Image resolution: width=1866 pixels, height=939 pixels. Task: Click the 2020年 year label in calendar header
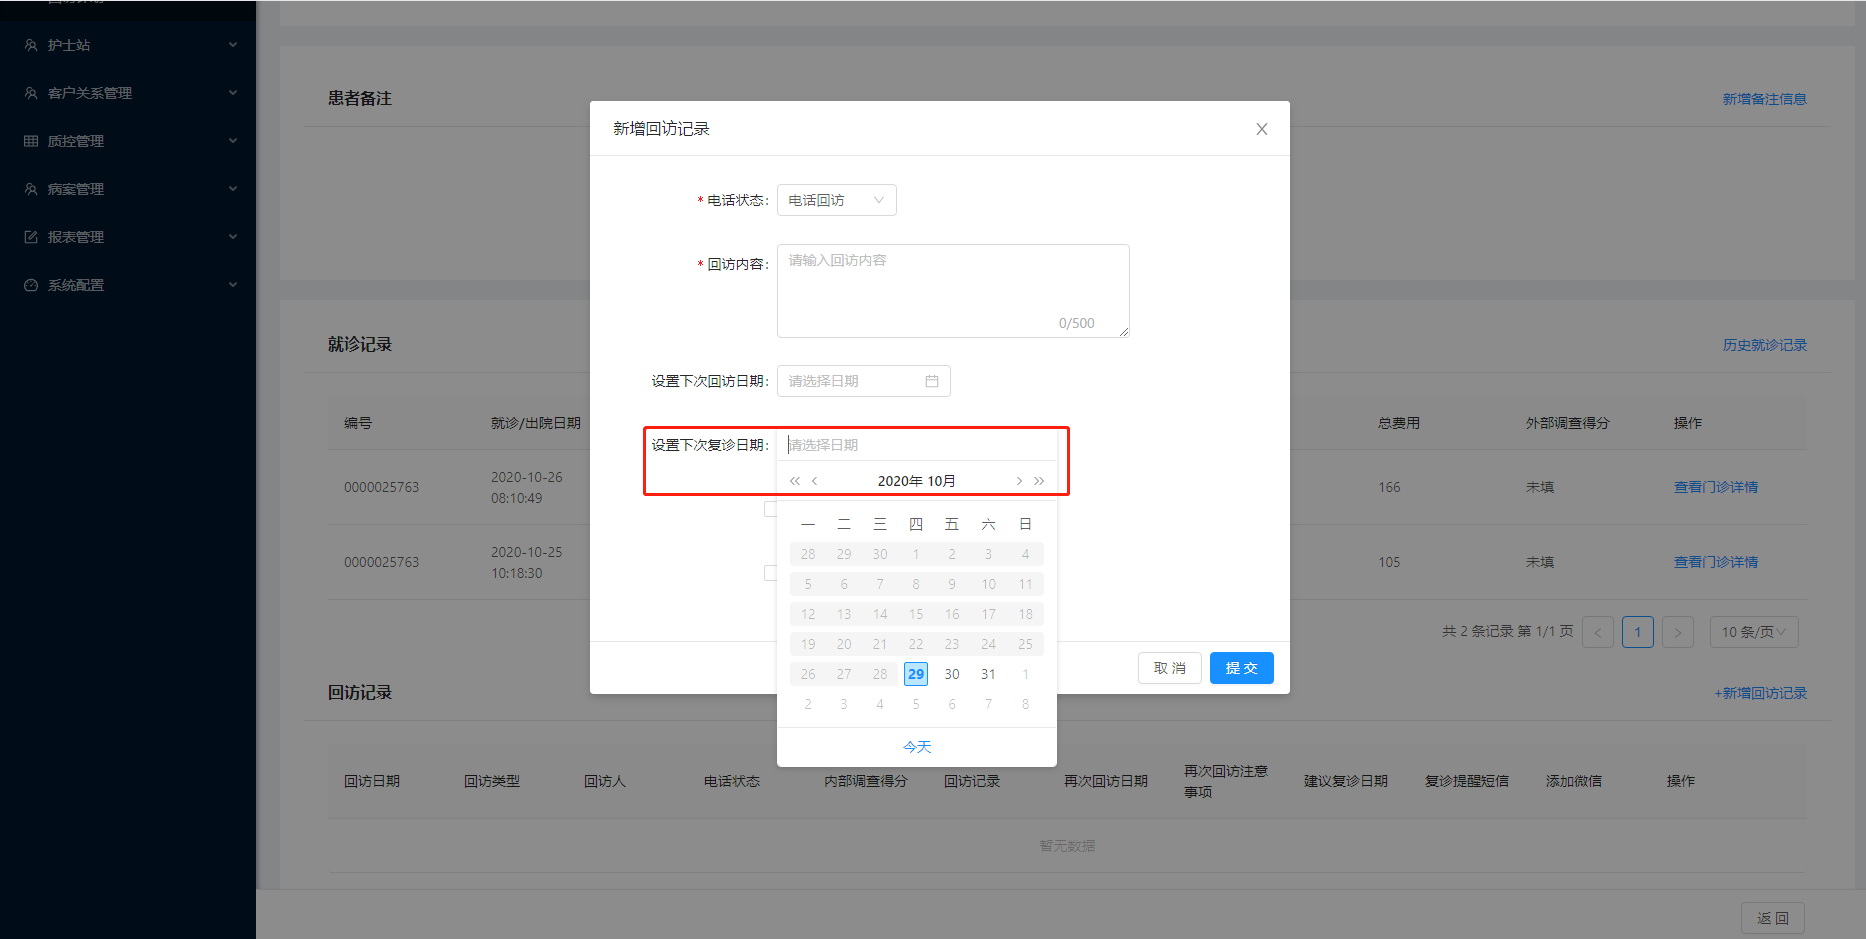pos(900,481)
